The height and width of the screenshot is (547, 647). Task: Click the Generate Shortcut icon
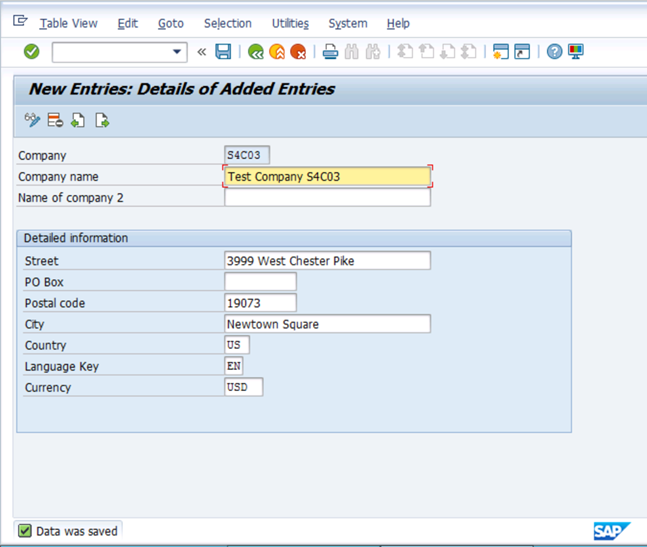pos(522,52)
